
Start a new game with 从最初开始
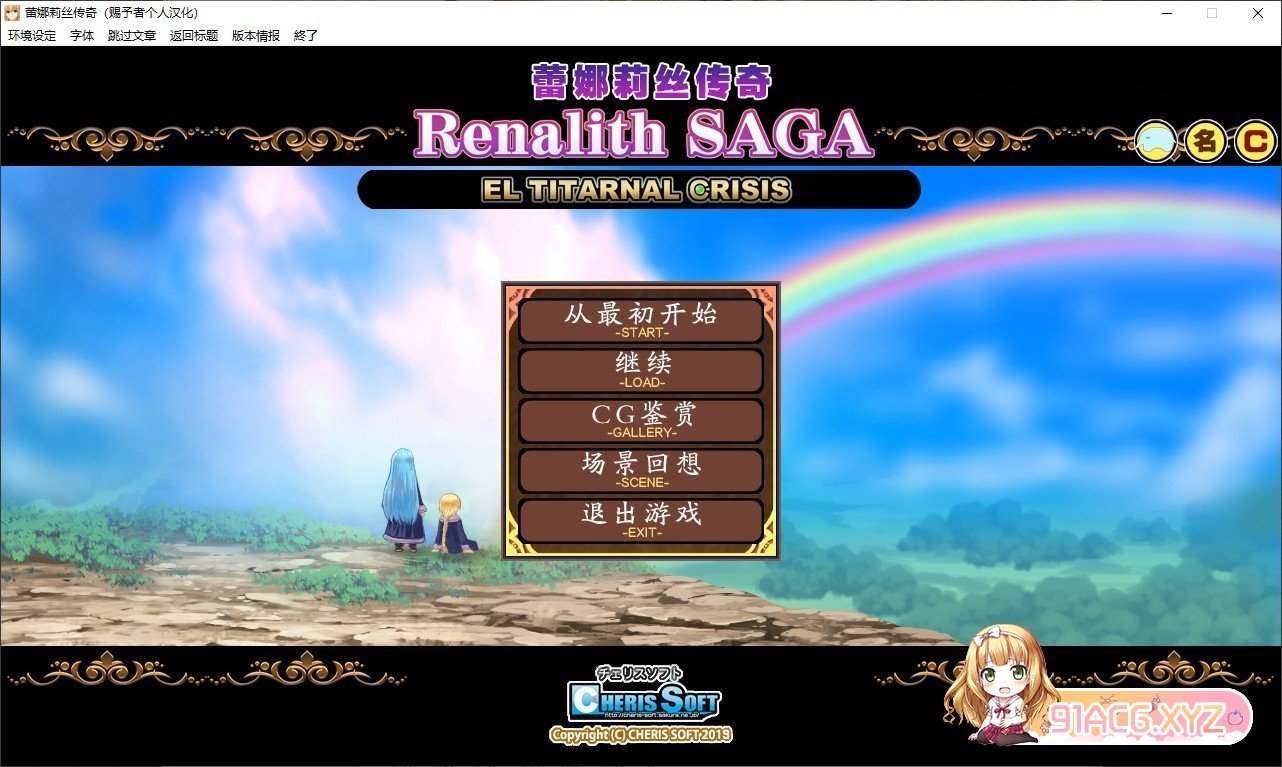tap(641, 320)
